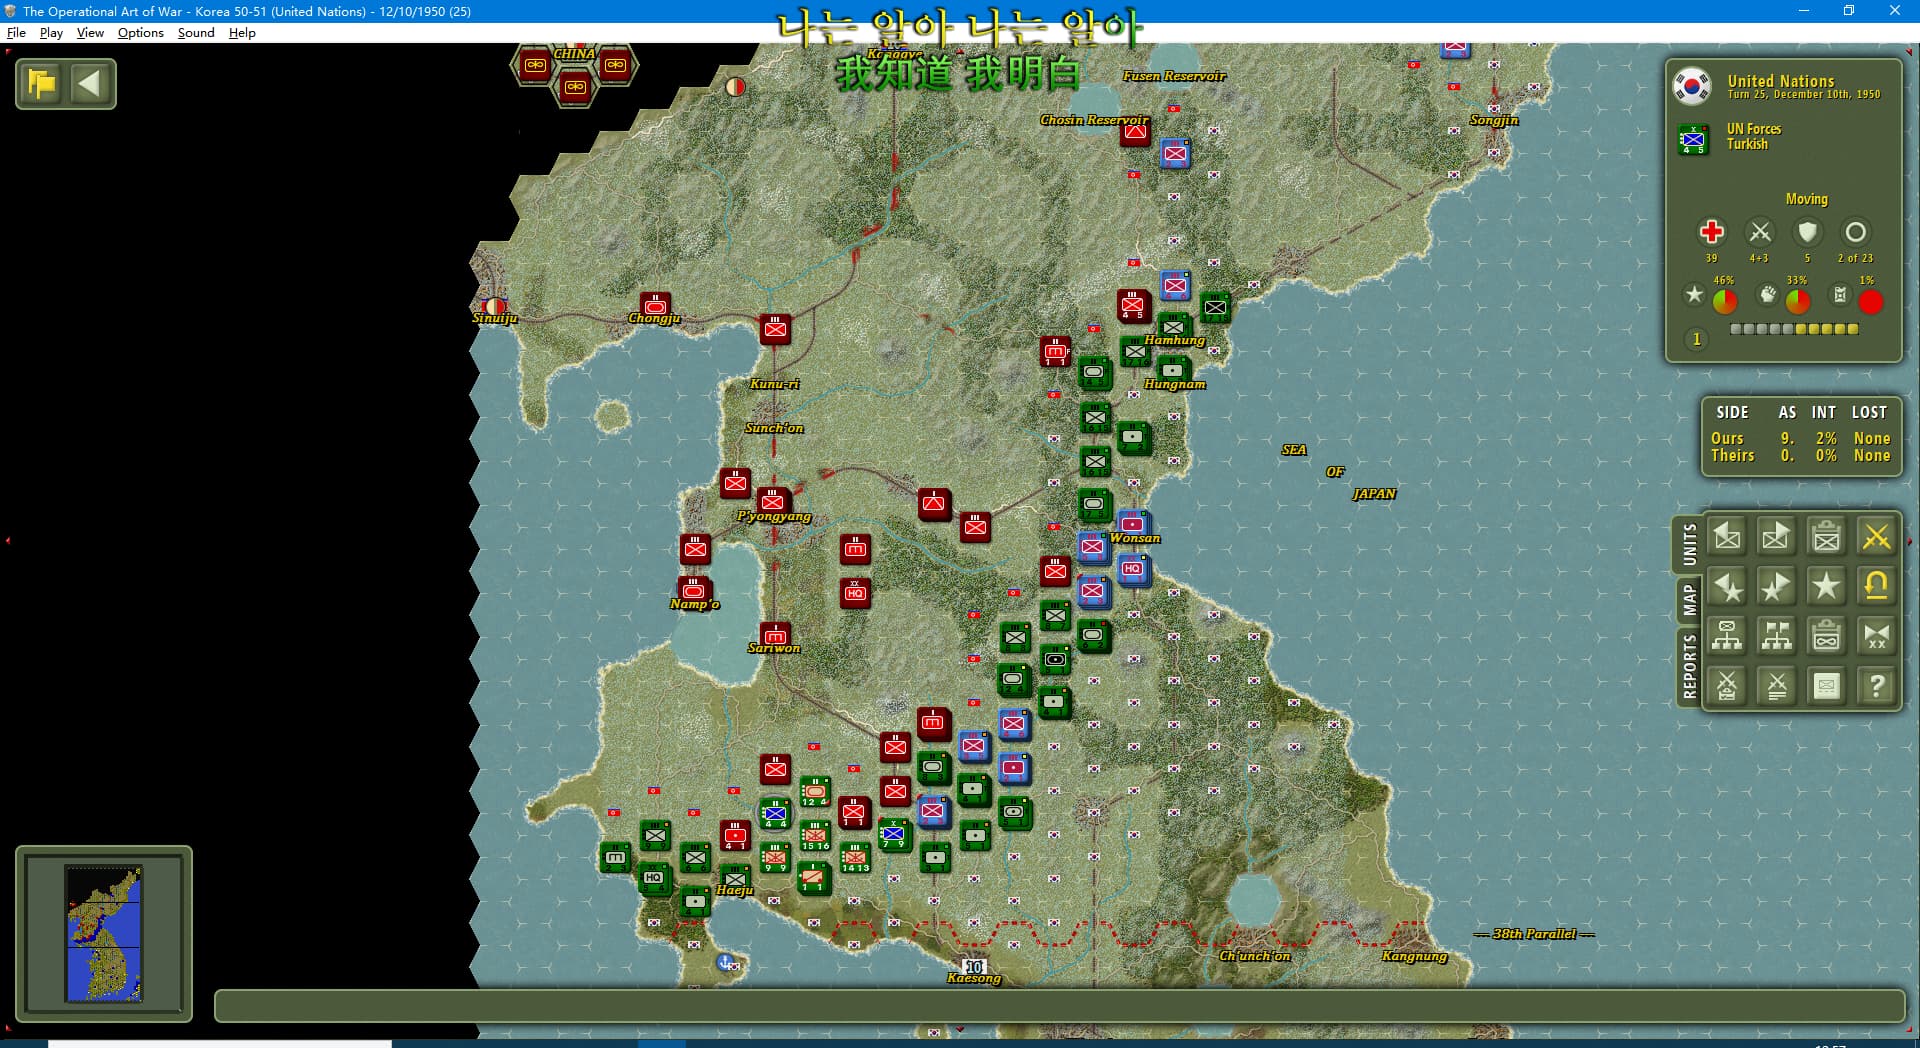Click the minimap of Korea
1920x1048 pixels.
pyautogui.click(x=104, y=934)
